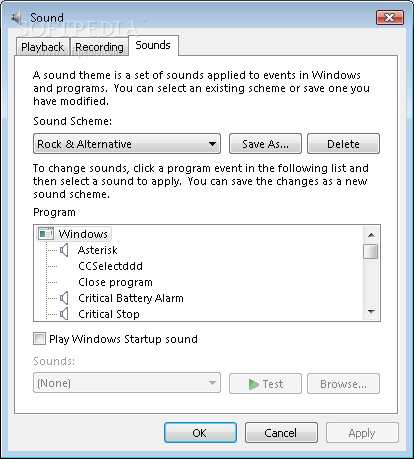This screenshot has width=414, height=459.
Task: Click the scroll up arrow in the Program list
Action: [x=371, y=235]
